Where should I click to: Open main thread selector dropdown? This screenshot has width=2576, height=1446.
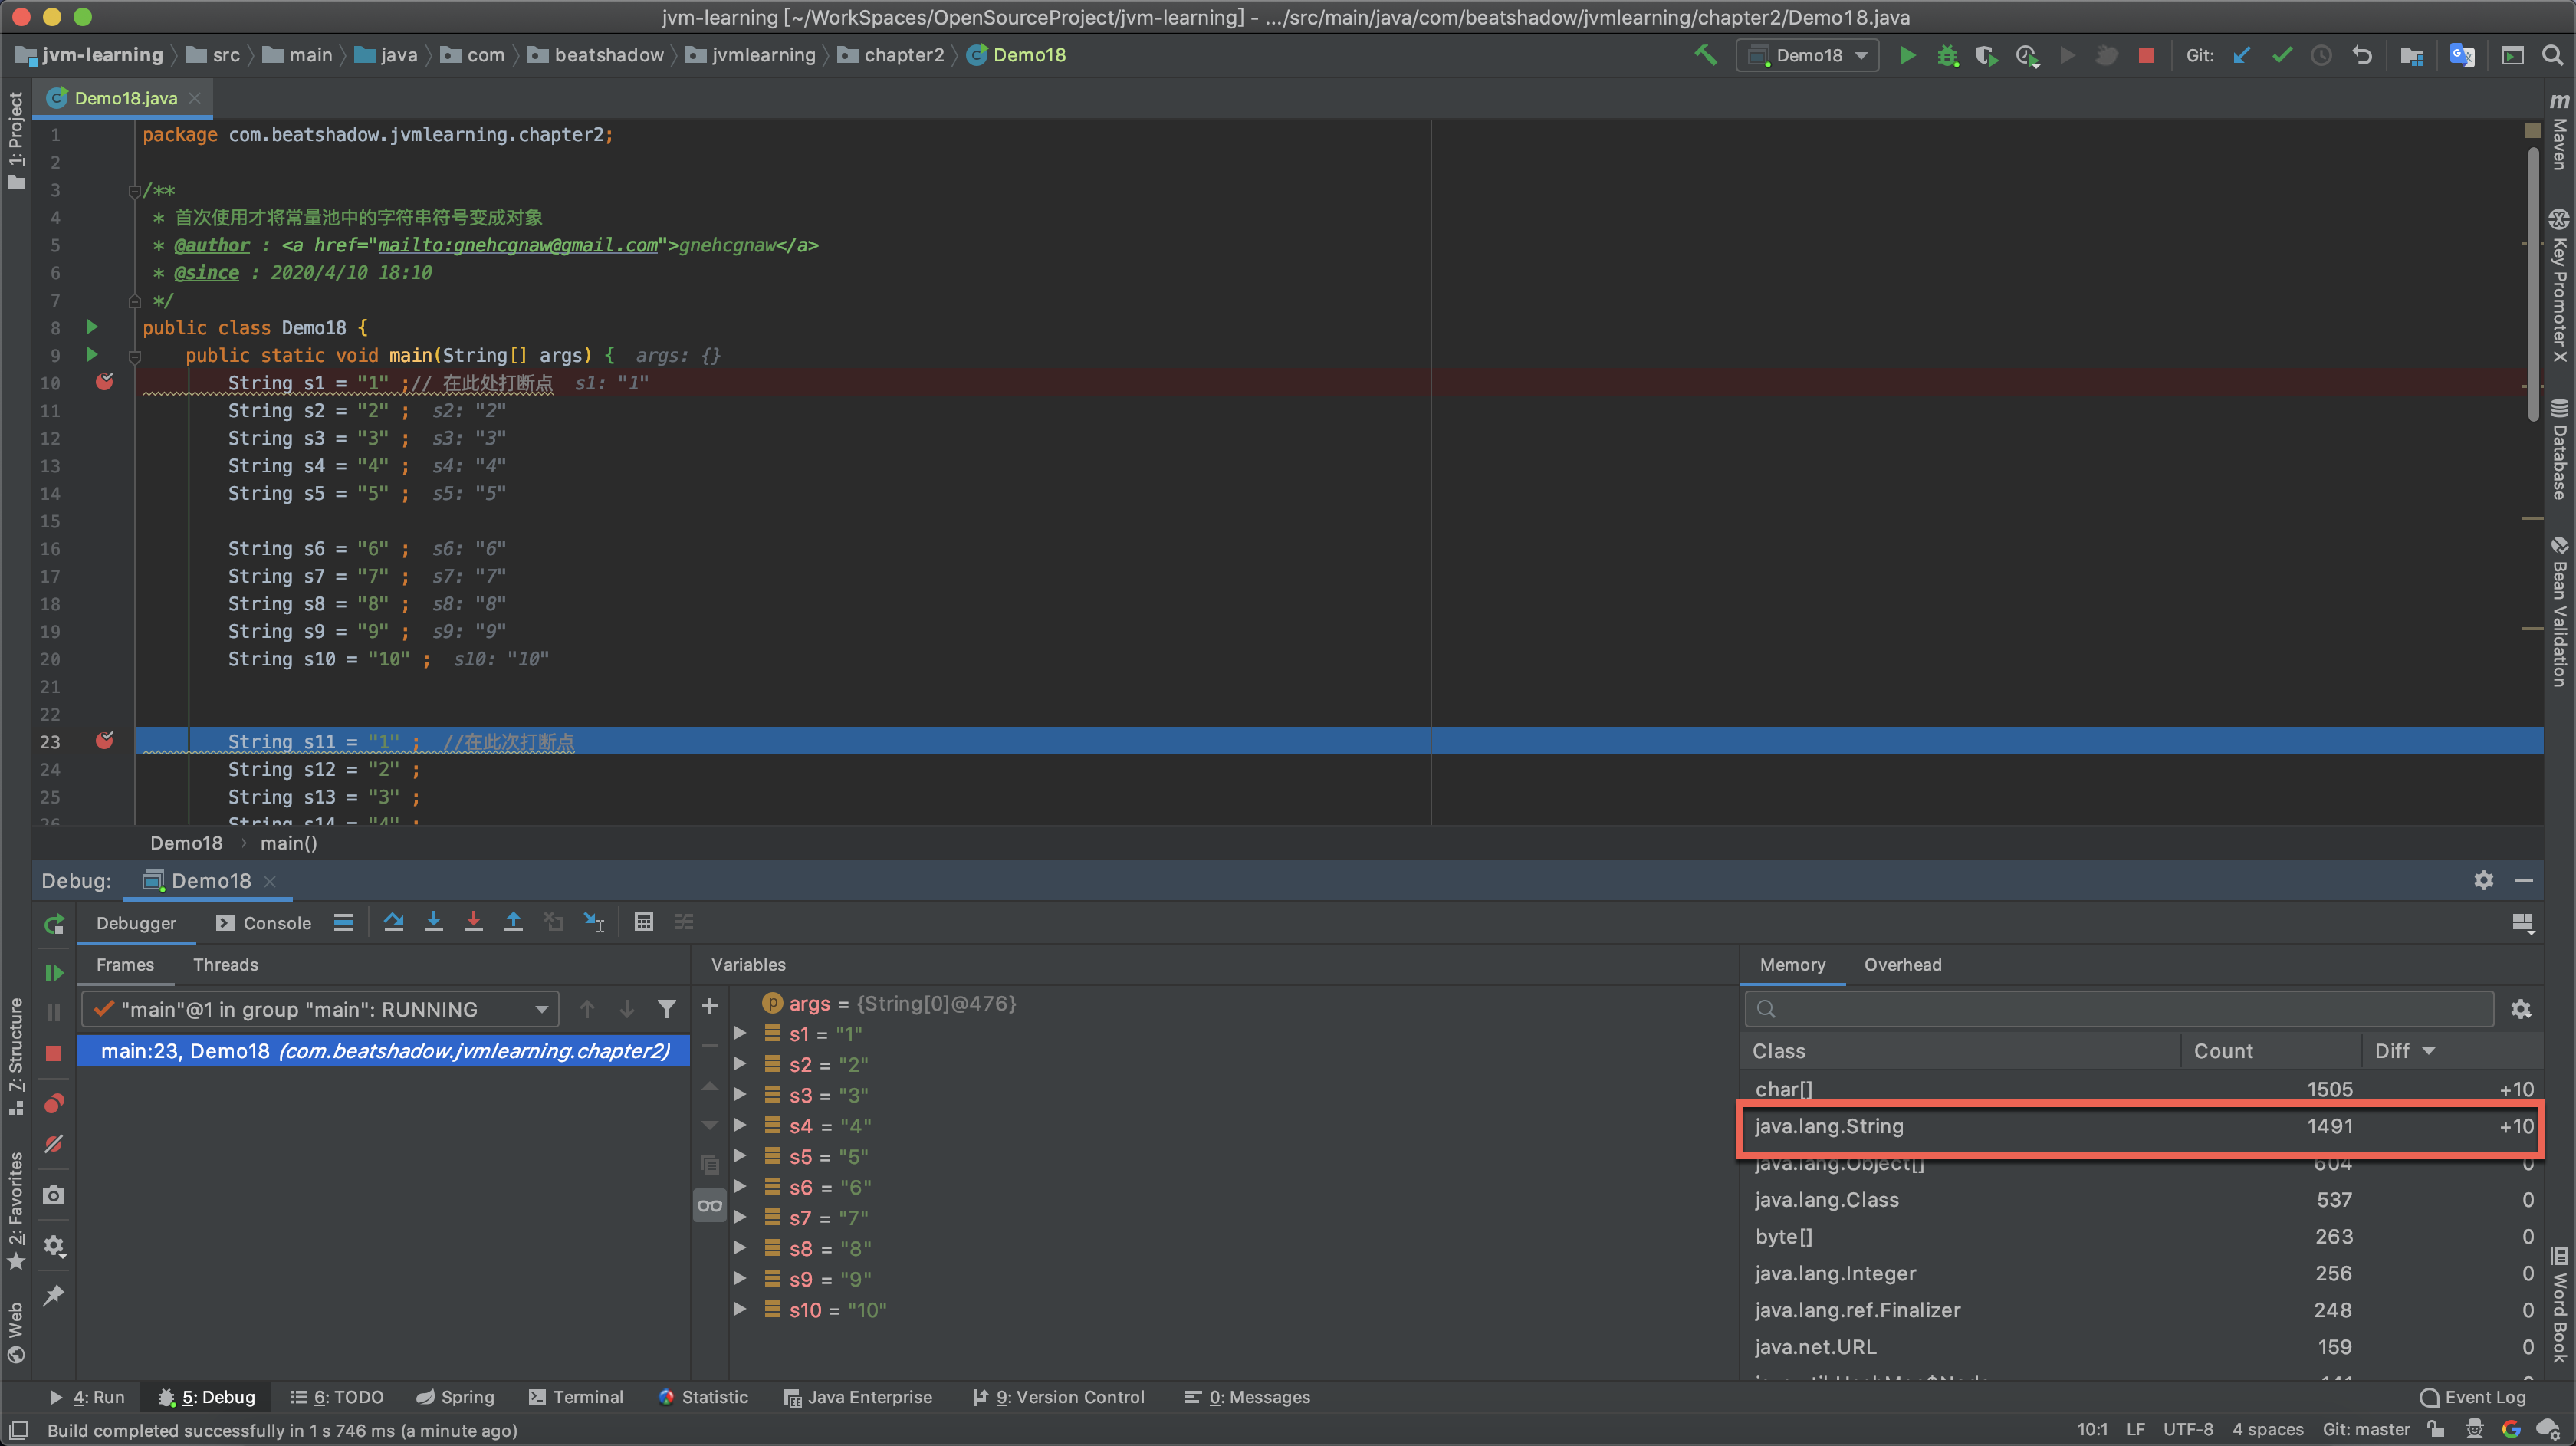tap(319, 1009)
